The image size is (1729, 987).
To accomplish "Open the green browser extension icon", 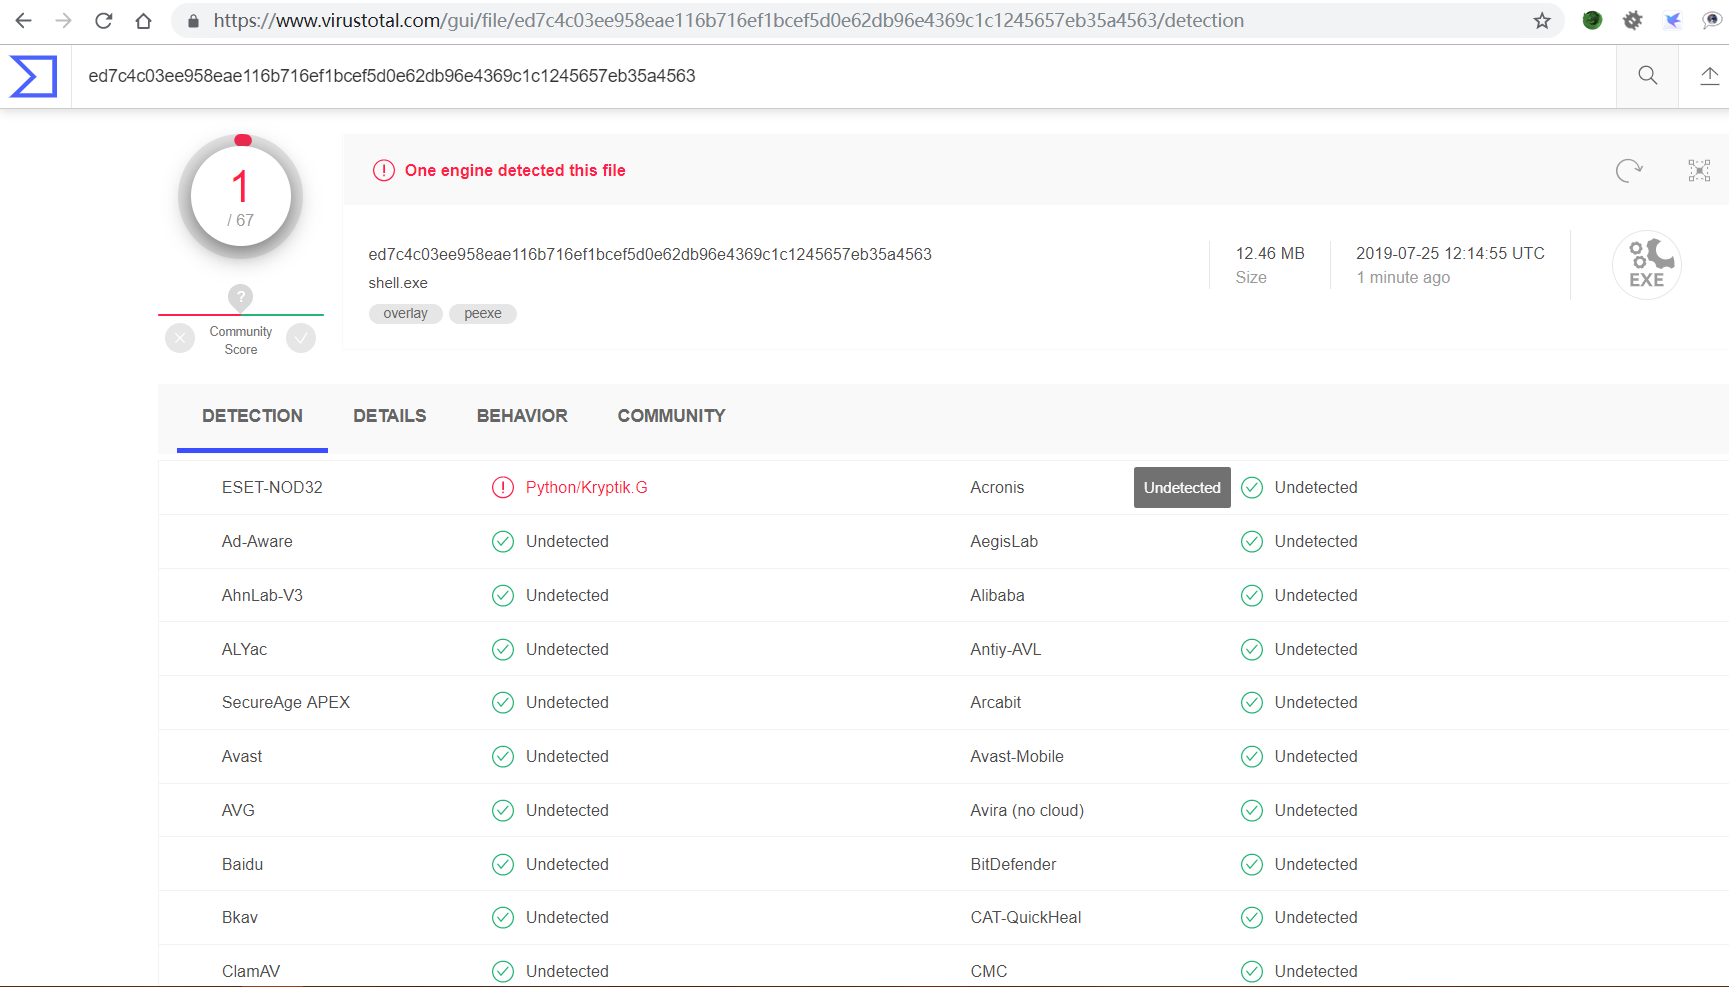I will (1592, 20).
